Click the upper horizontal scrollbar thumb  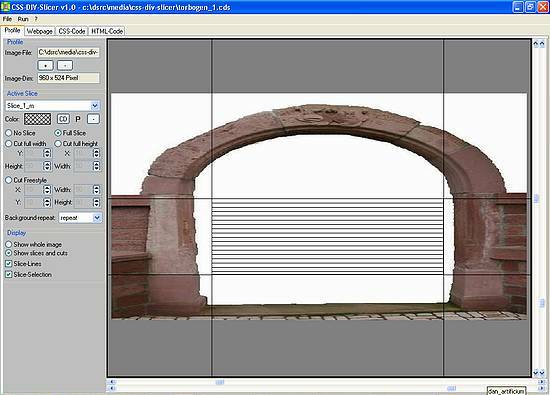(x=220, y=382)
